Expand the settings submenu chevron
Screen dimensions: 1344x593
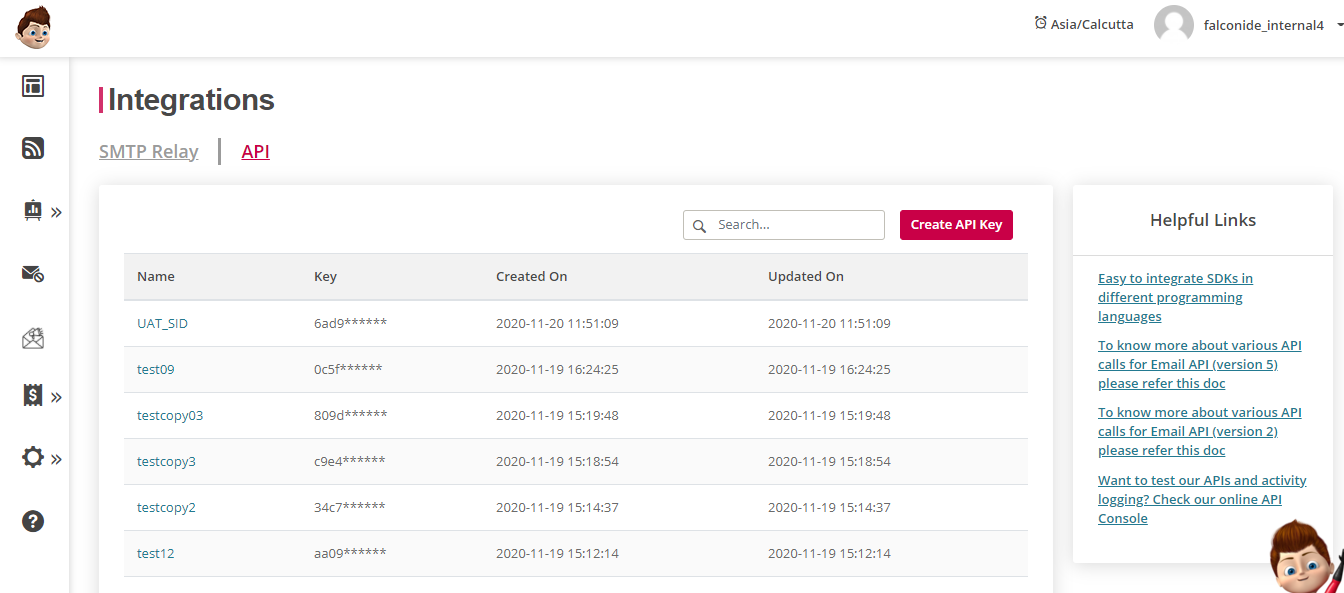pyautogui.click(x=57, y=459)
